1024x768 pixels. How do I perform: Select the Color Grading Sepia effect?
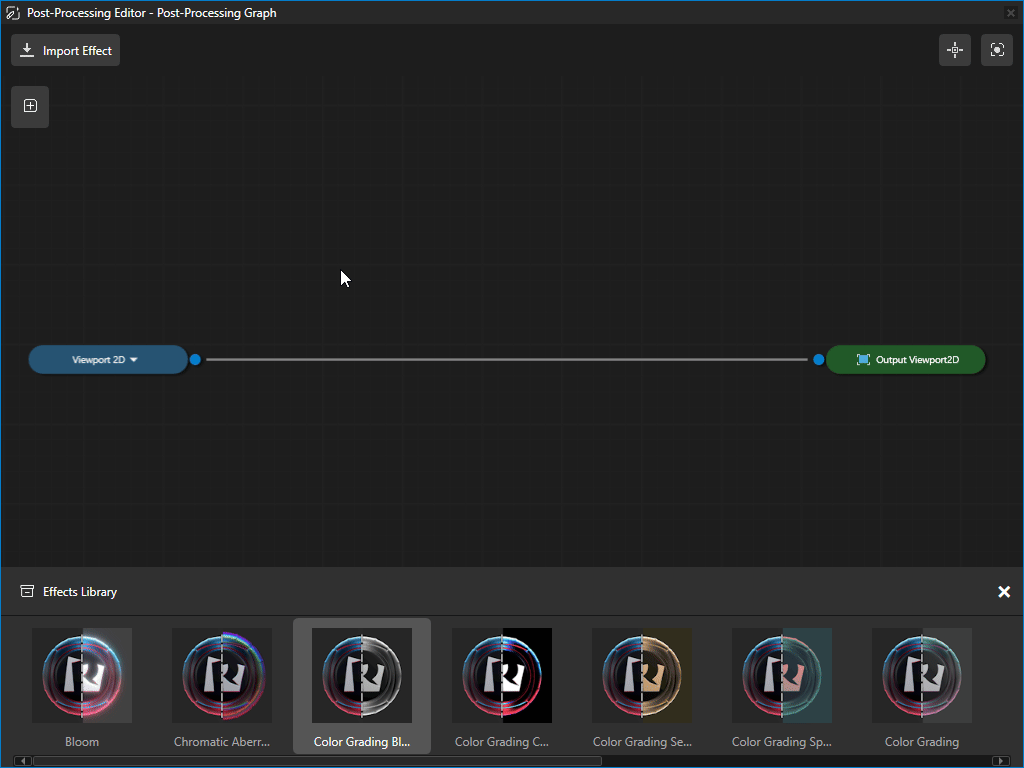[642, 675]
